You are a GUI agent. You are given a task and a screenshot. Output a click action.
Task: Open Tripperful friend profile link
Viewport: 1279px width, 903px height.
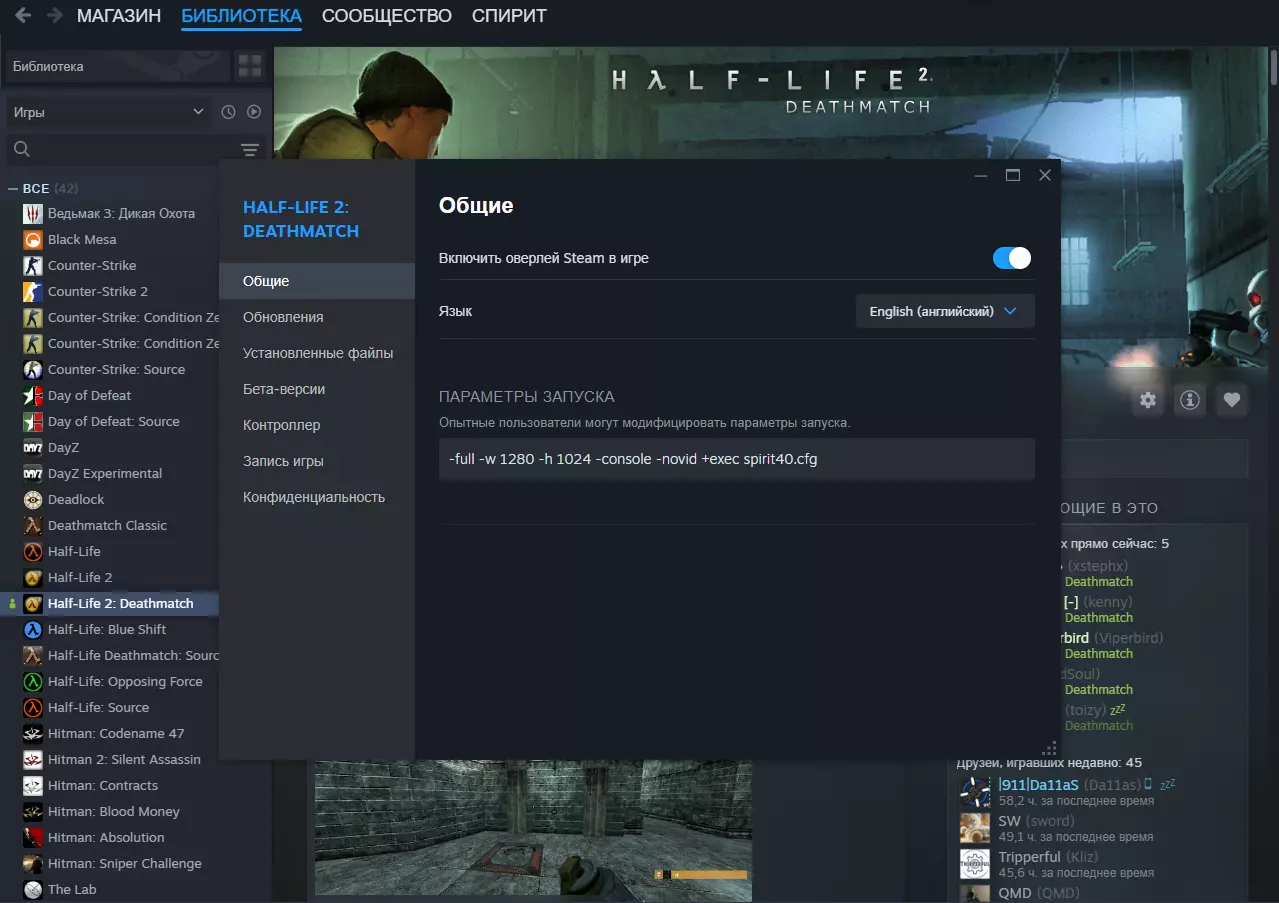(x=1029, y=857)
